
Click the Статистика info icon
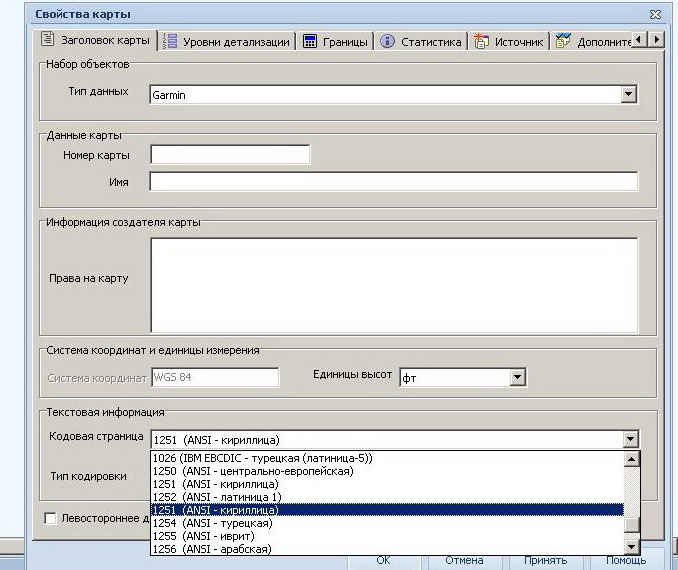(388, 41)
